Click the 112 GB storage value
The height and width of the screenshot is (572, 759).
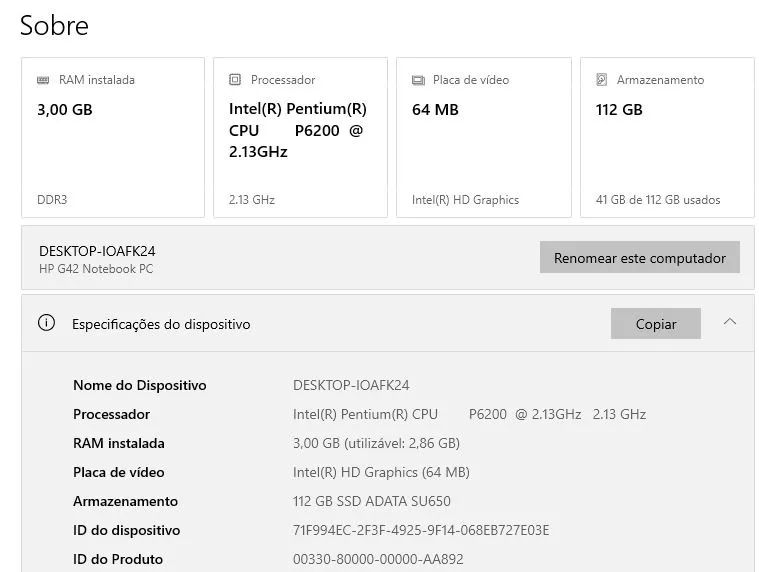619,109
